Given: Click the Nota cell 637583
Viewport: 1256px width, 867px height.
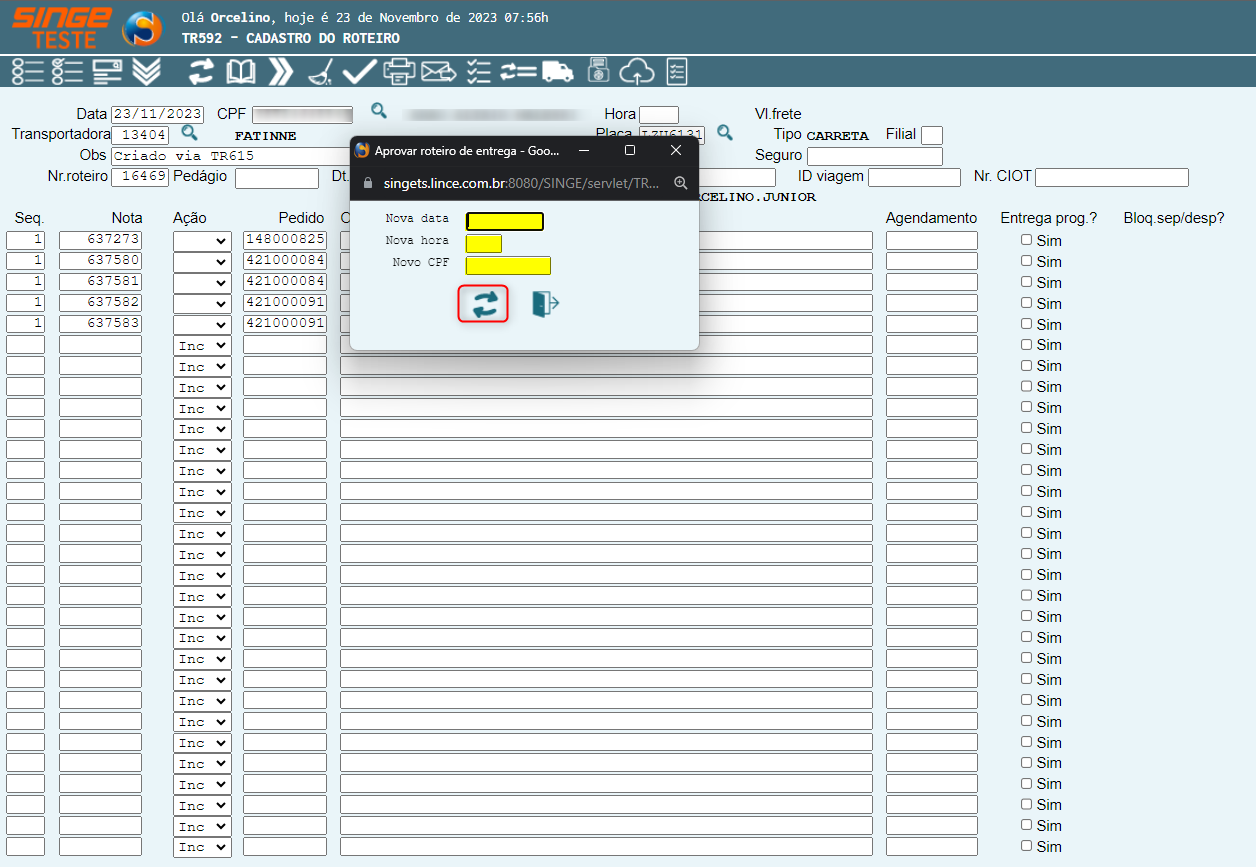Looking at the screenshot, I should [100, 324].
